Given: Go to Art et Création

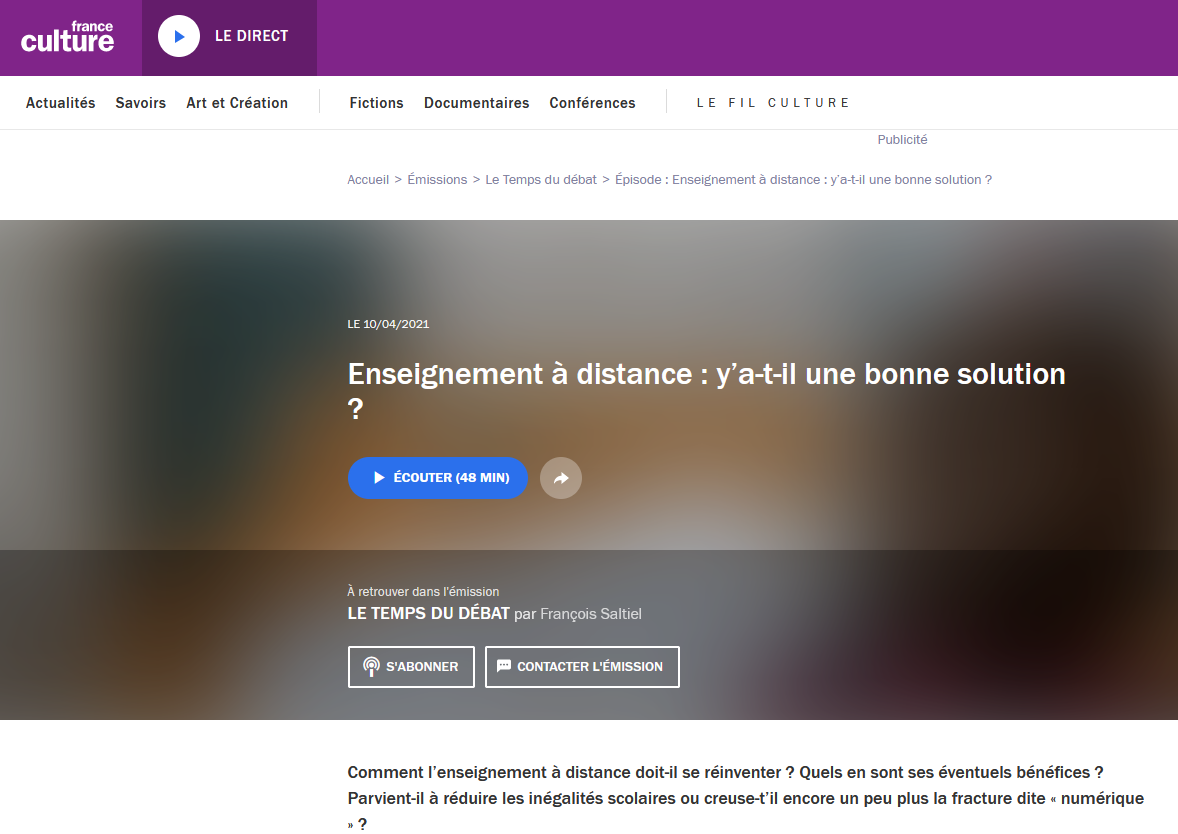Looking at the screenshot, I should click(237, 103).
